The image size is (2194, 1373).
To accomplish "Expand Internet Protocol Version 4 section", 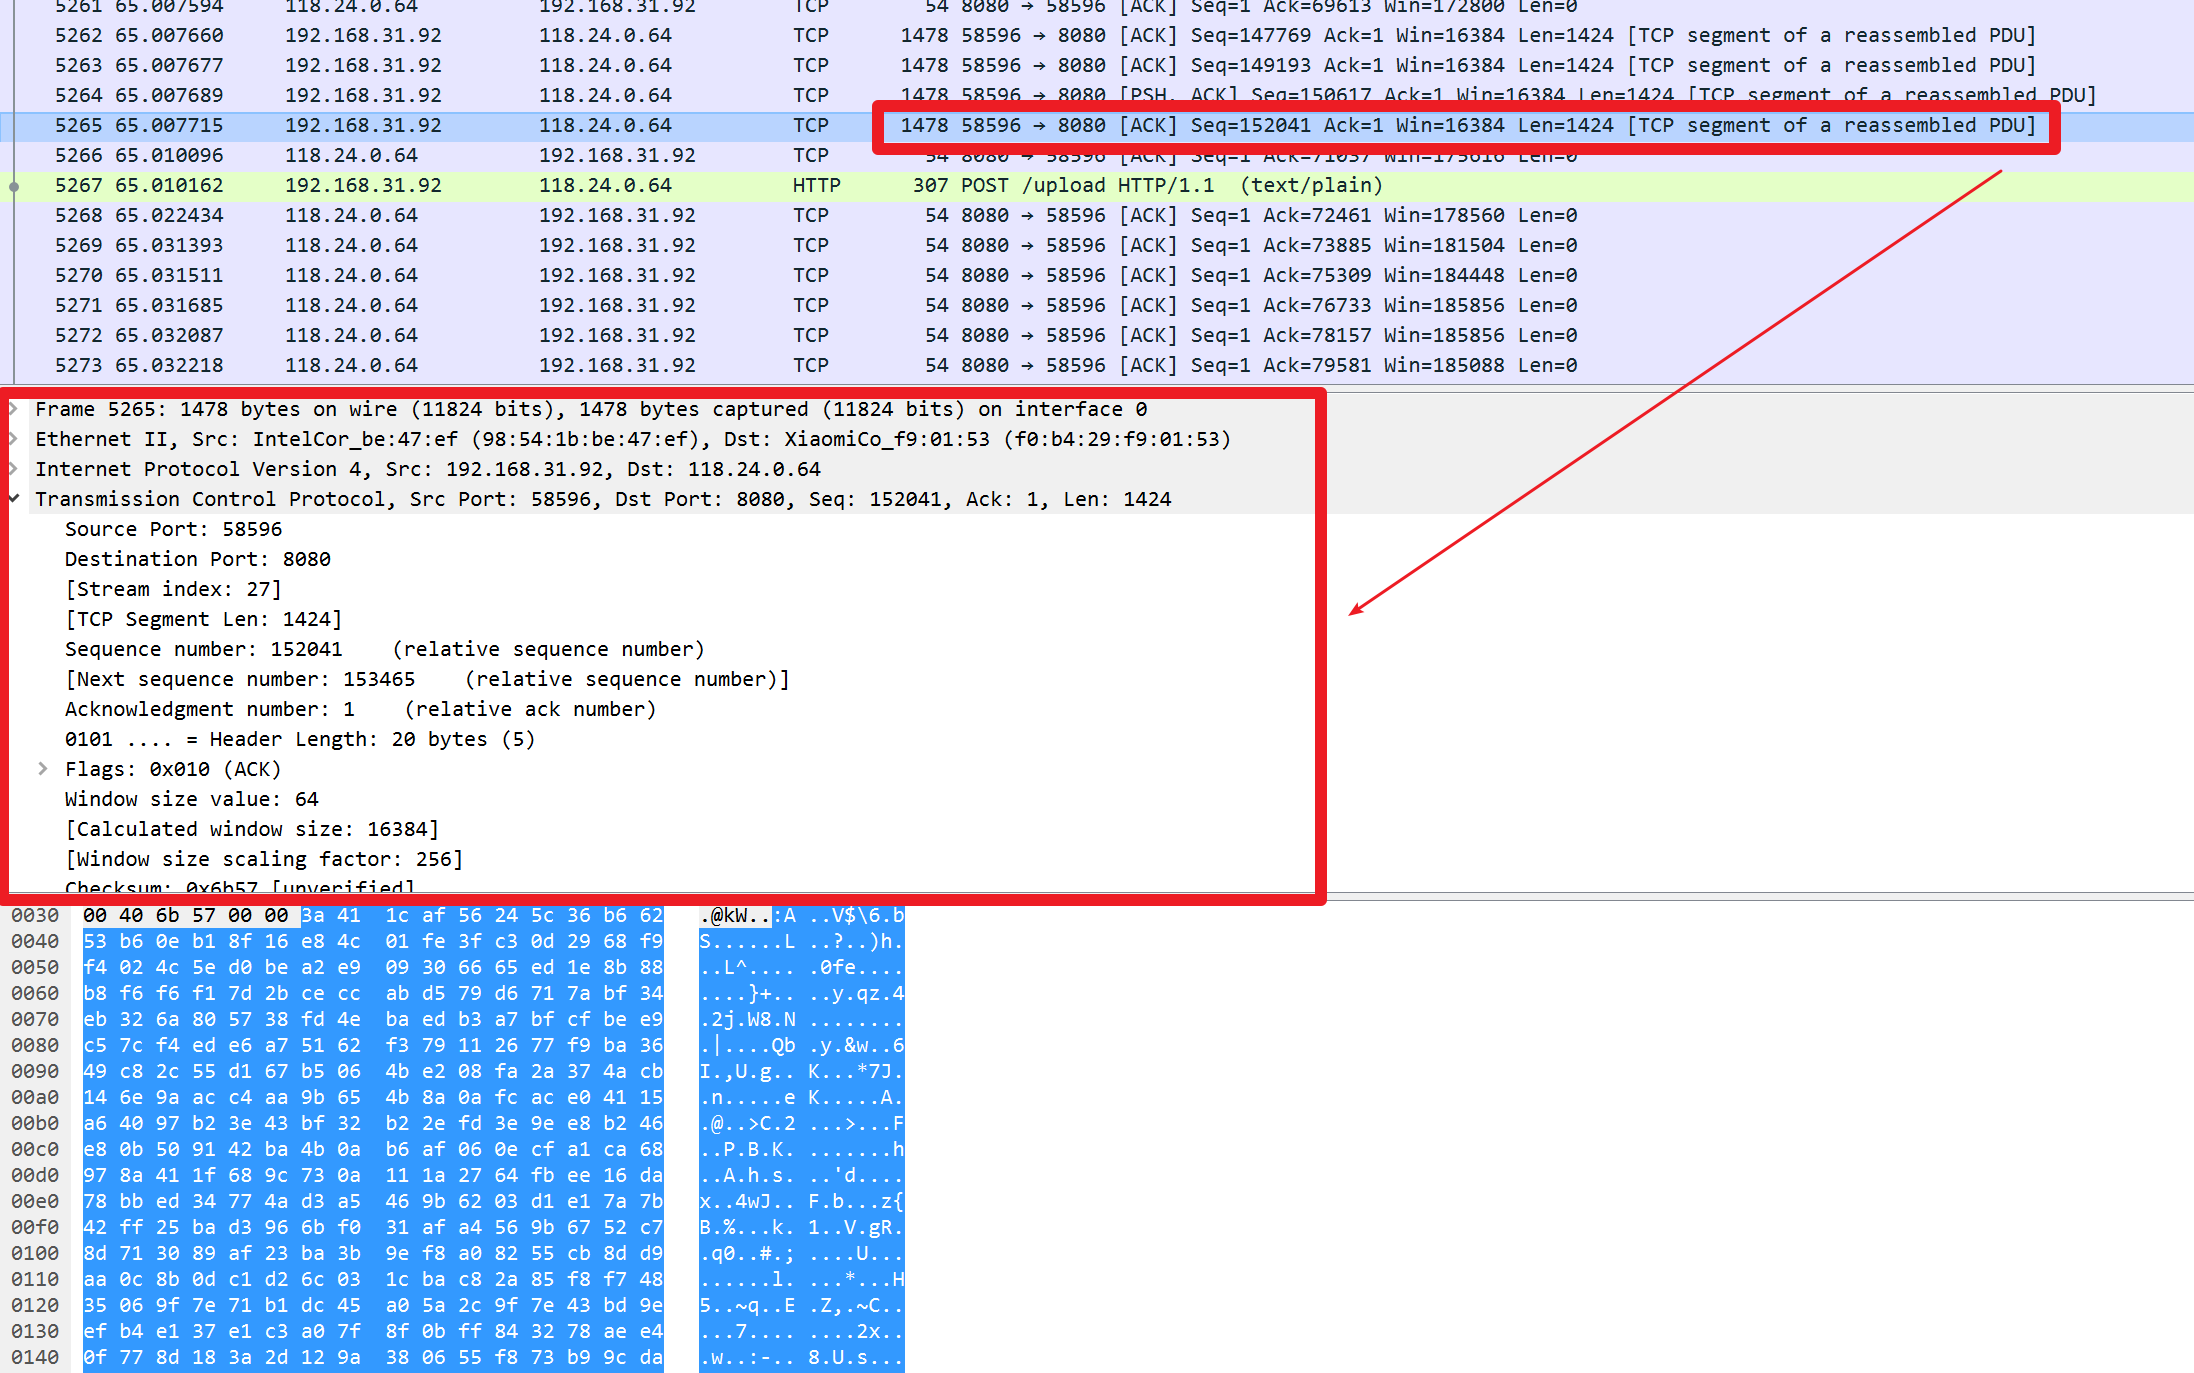I will pyautogui.click(x=14, y=469).
